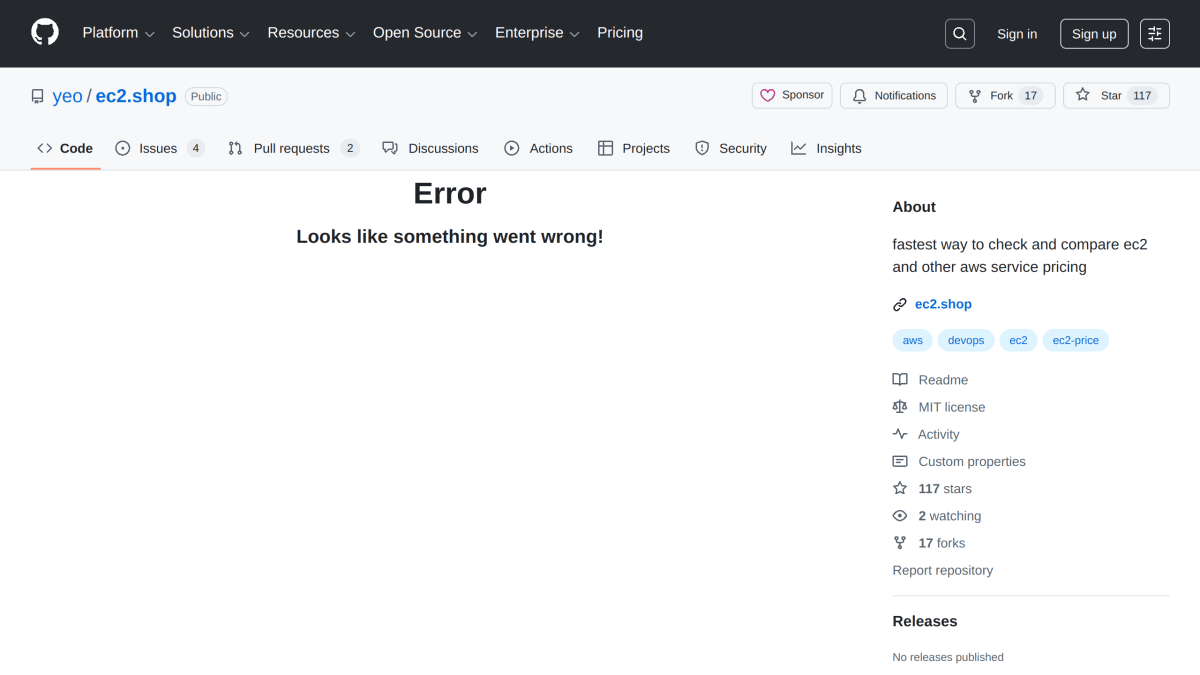This screenshot has width=1200, height=675.
Task: Open the Releases heading link
Action: [925, 621]
